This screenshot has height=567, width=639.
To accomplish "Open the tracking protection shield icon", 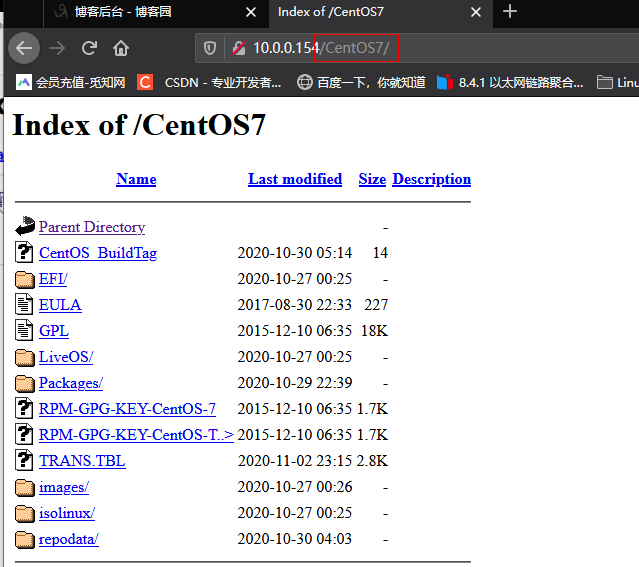I will [x=210, y=48].
